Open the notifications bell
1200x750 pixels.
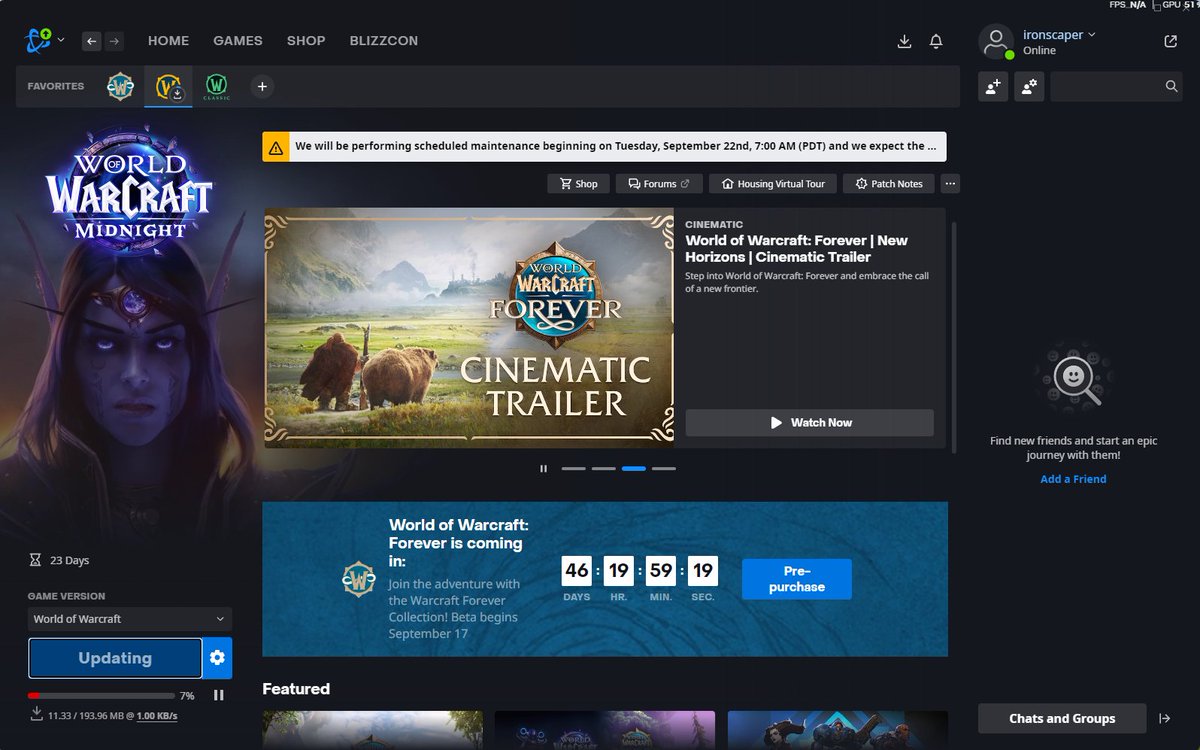(x=936, y=41)
